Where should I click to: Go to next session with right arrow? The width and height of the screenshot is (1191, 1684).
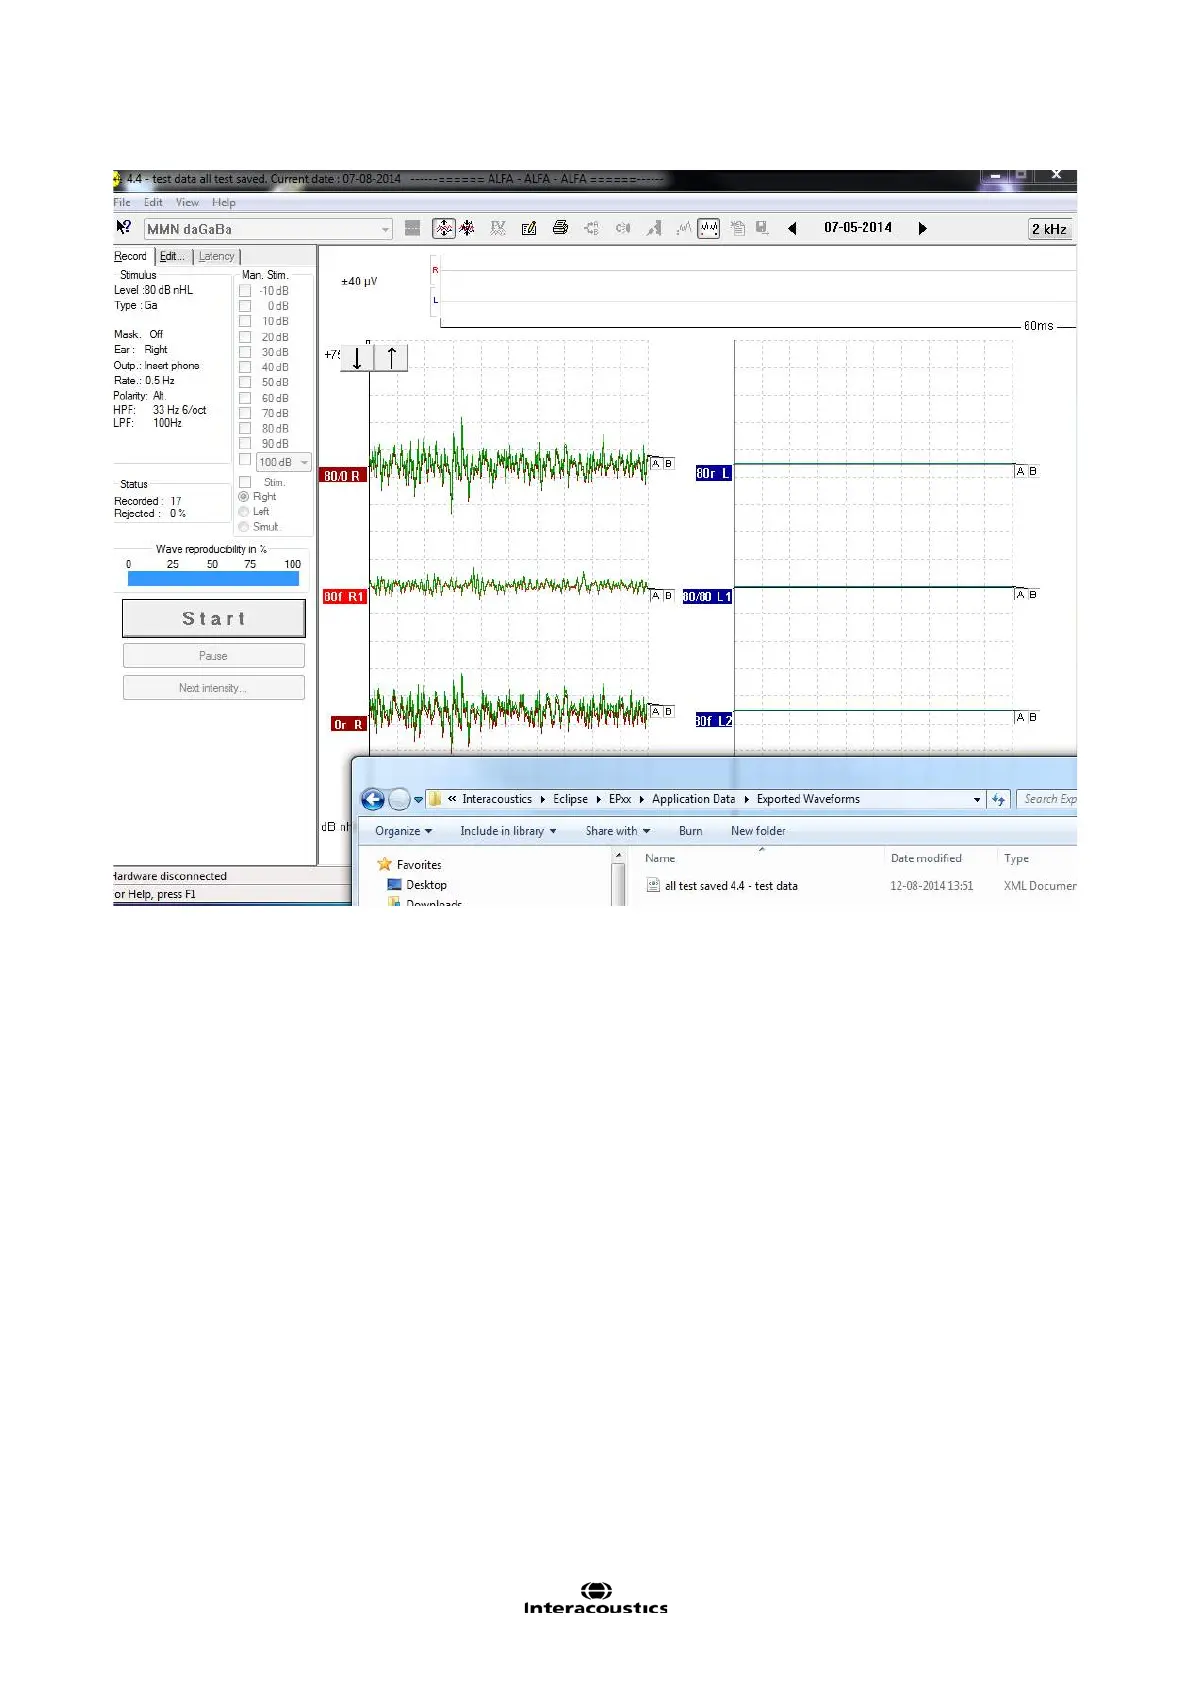922,229
